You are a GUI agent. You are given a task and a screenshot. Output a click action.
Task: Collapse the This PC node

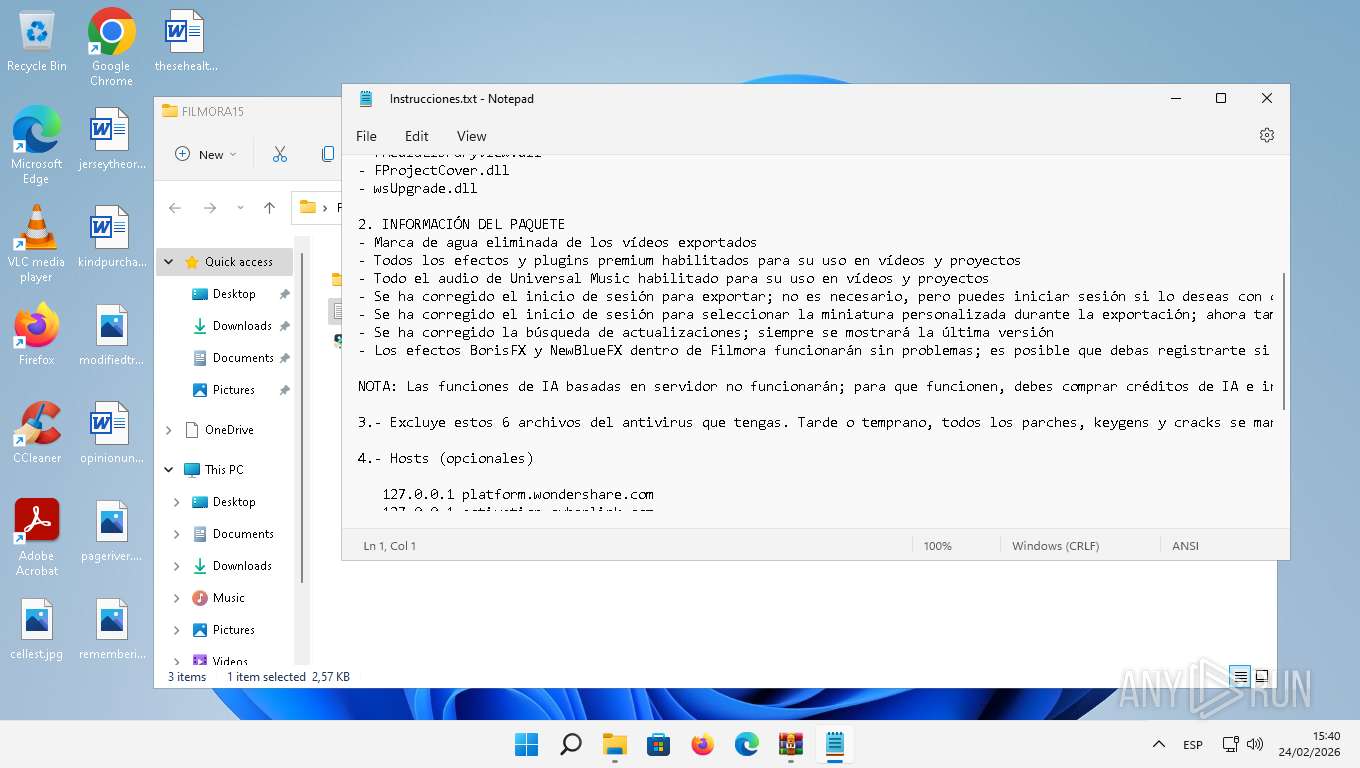(x=169, y=470)
